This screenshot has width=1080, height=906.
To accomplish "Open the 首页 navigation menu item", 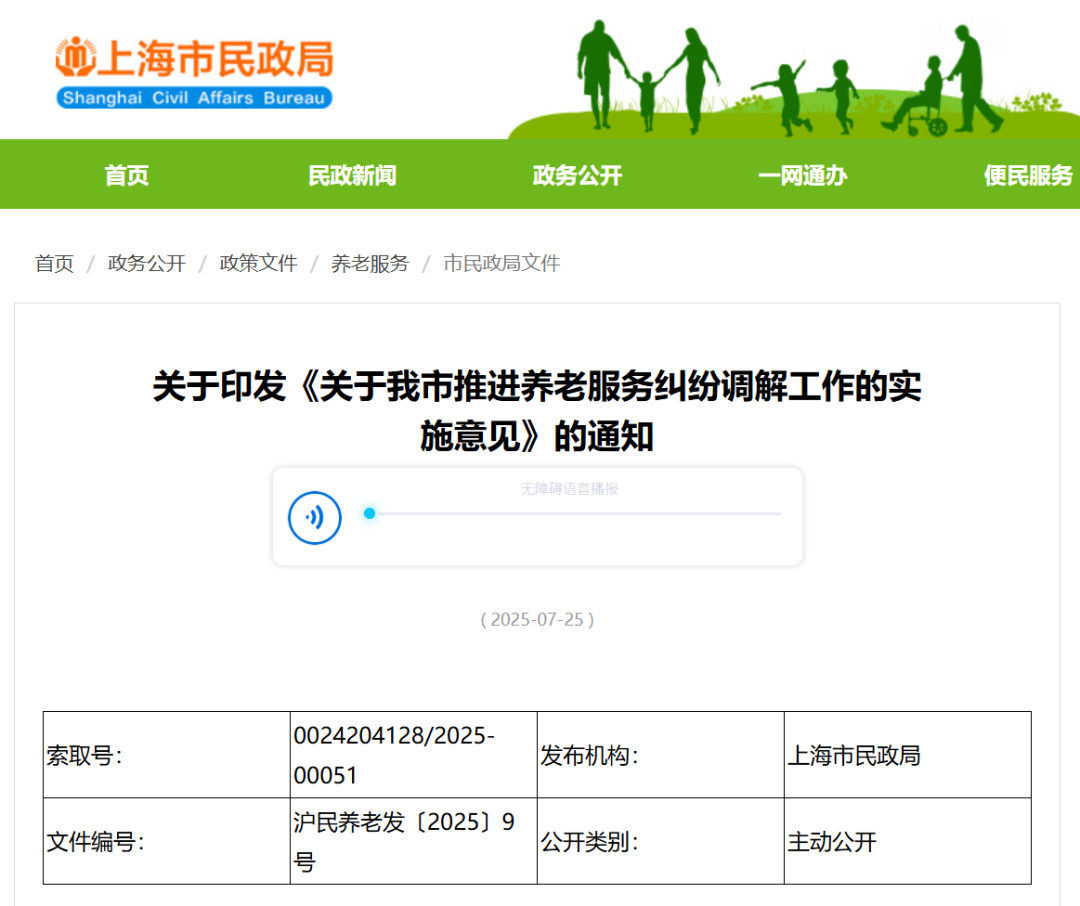I will coord(127,176).
